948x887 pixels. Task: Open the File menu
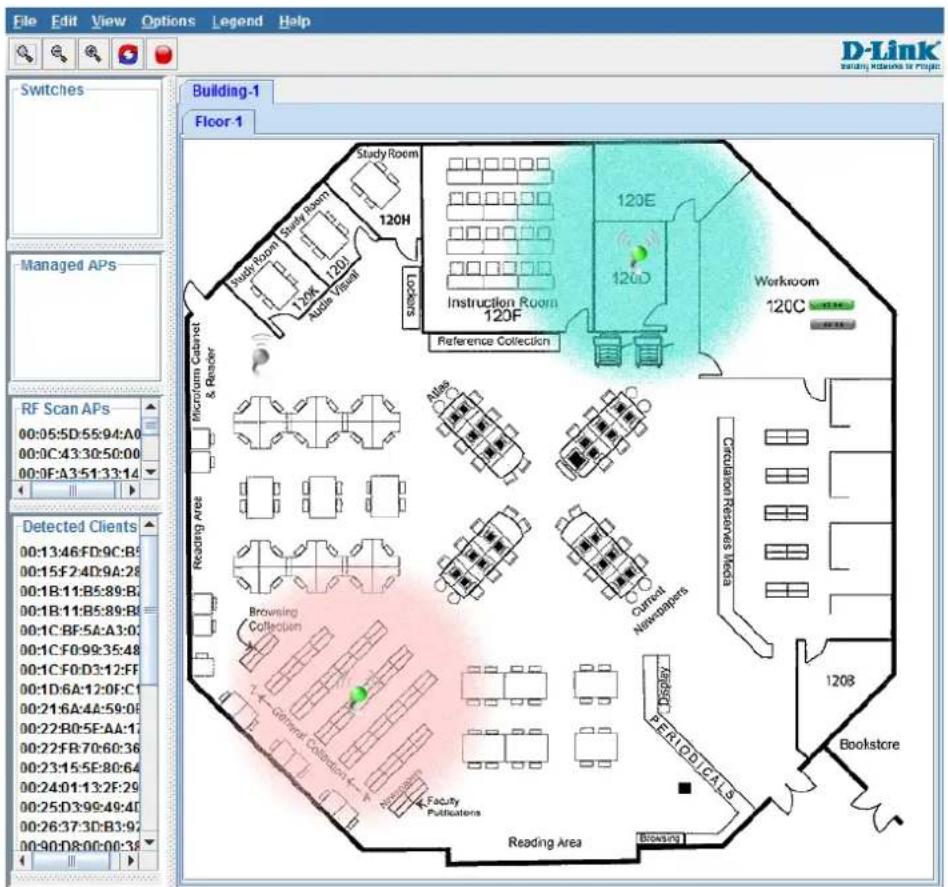click(25, 21)
